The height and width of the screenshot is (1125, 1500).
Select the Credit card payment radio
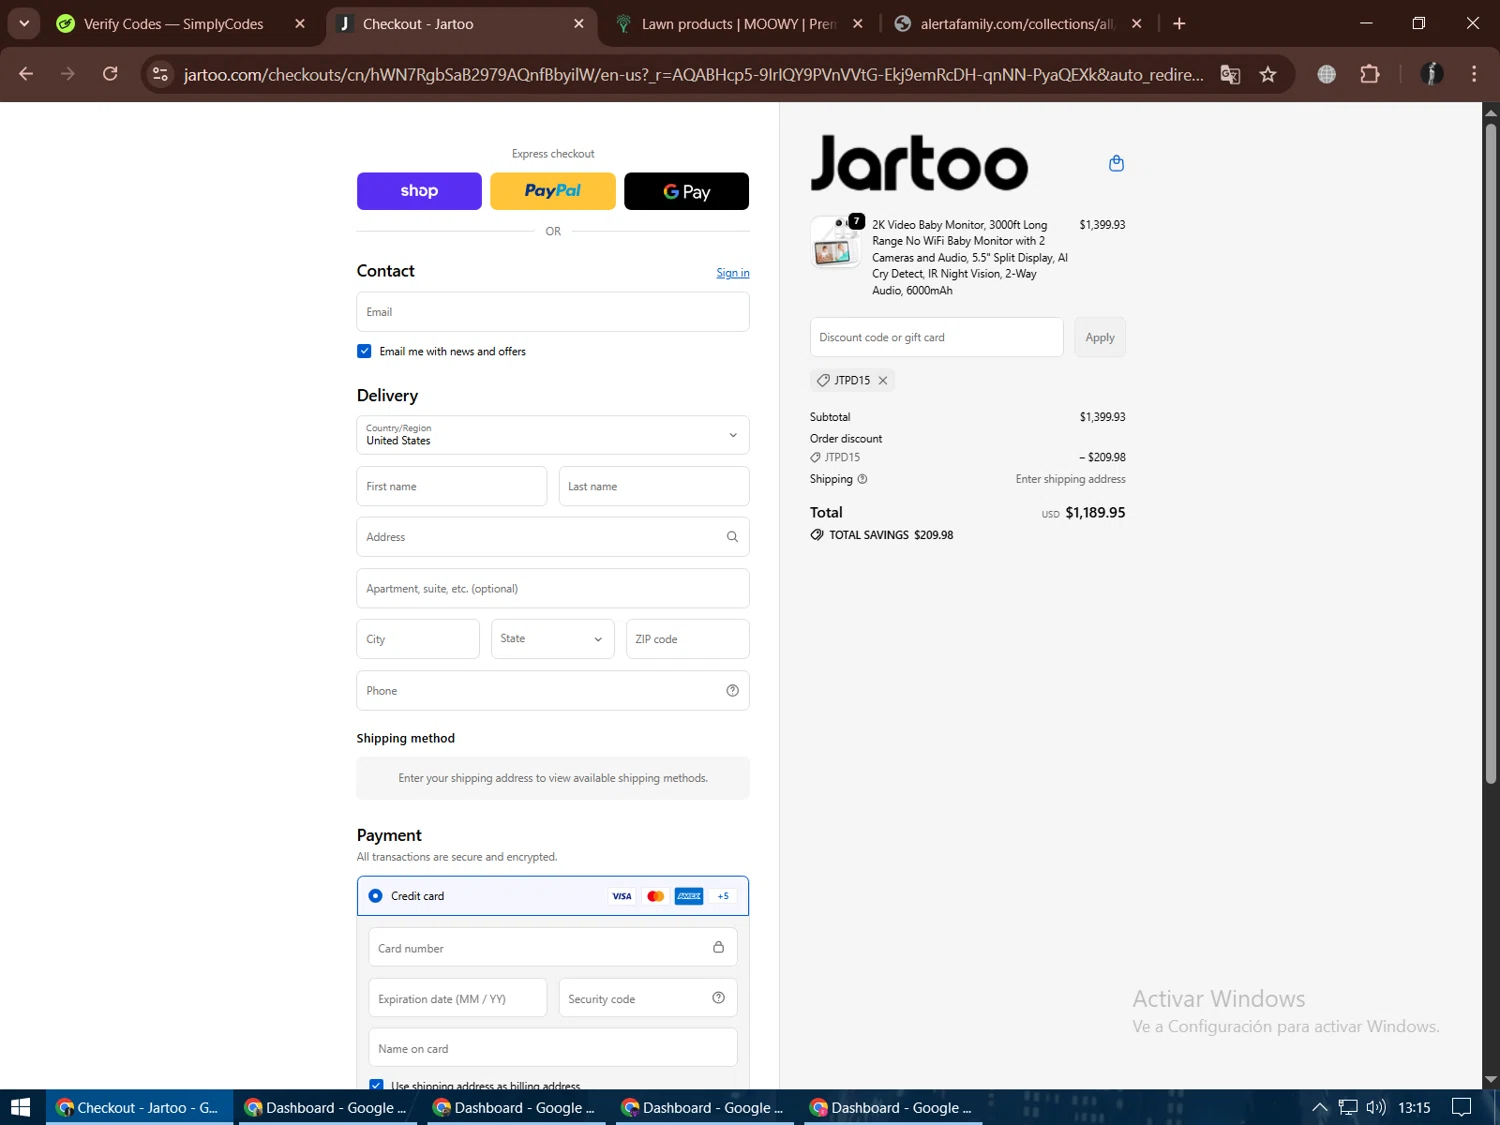(x=375, y=896)
